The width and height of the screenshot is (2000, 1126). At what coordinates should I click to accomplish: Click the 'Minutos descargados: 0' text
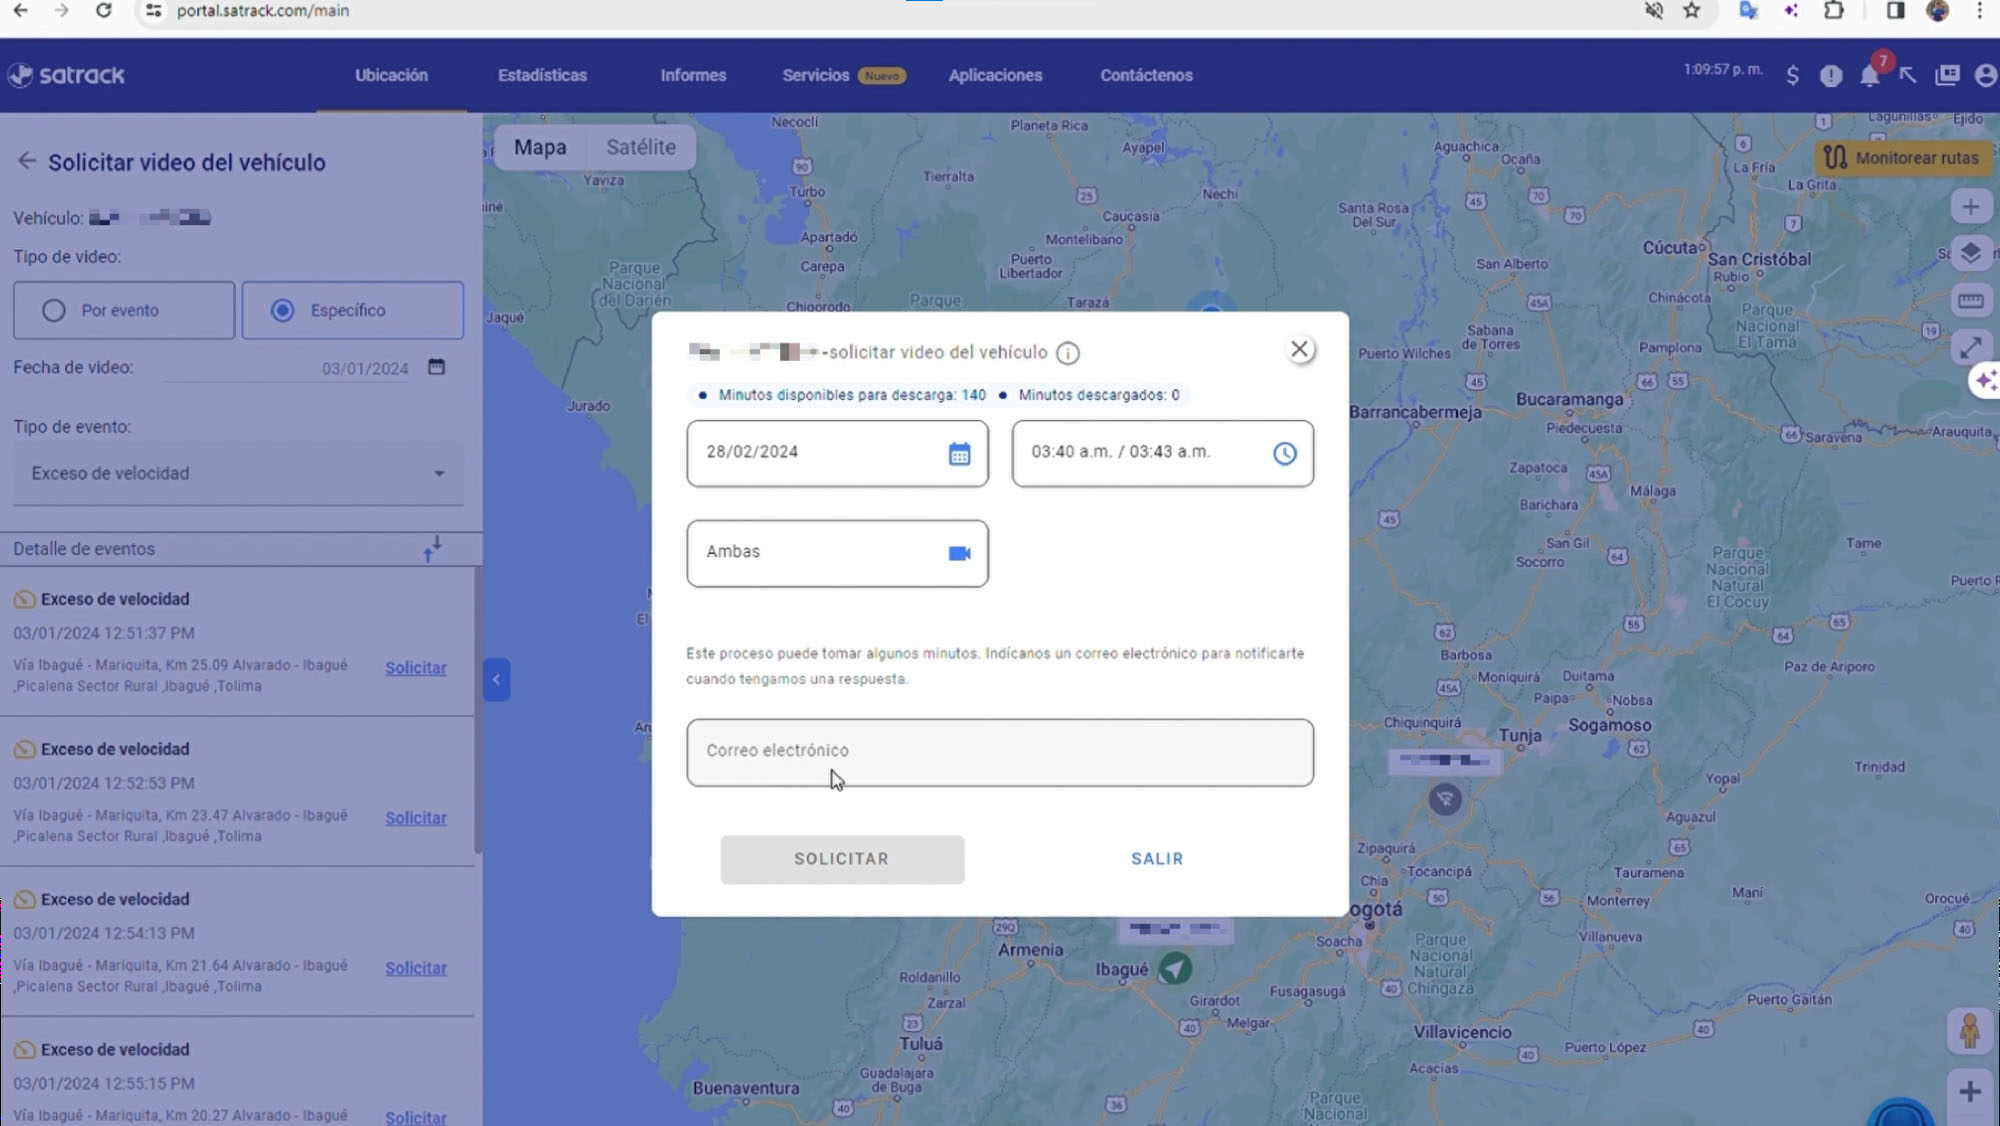1099,395
